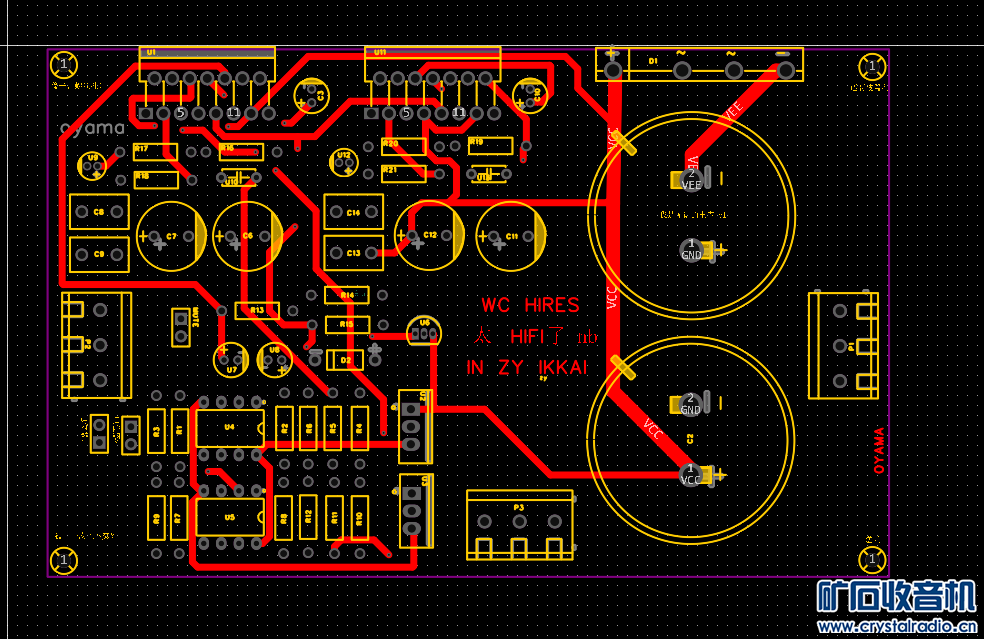Image resolution: width=984 pixels, height=639 pixels.
Task: Select vertical resistor R4
Action: (360, 428)
